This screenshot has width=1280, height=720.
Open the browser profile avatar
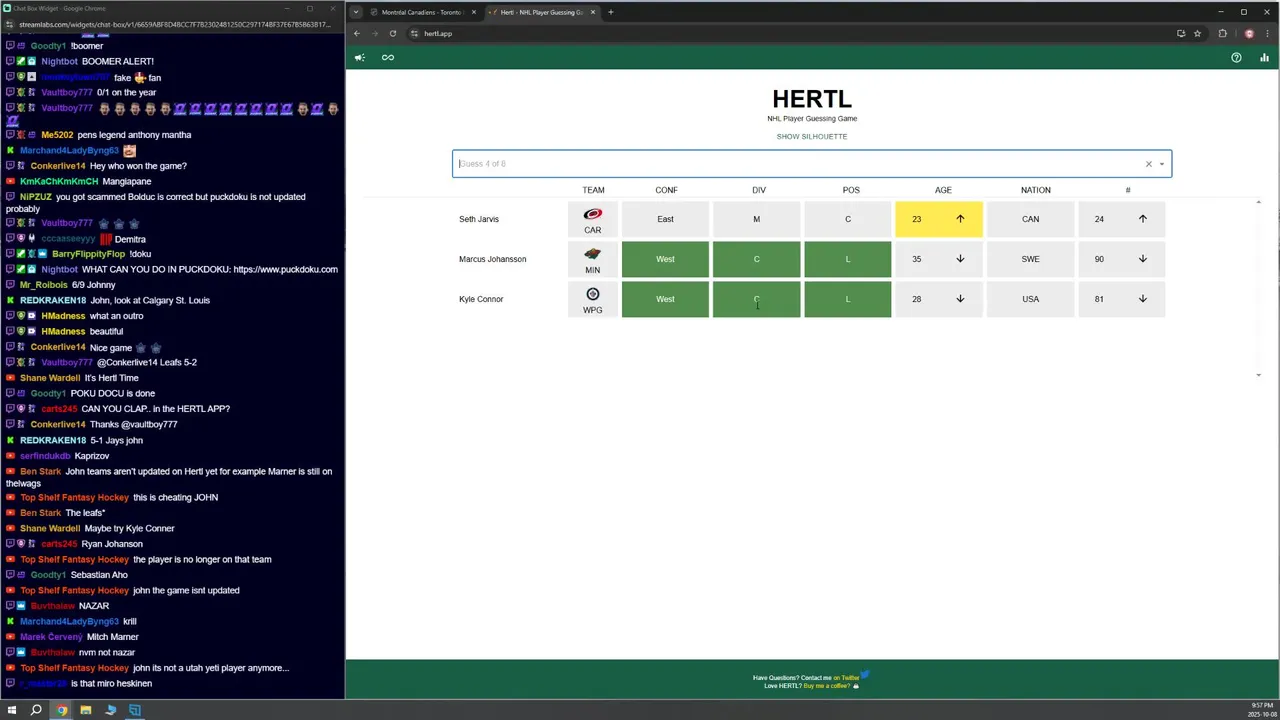[1249, 33]
